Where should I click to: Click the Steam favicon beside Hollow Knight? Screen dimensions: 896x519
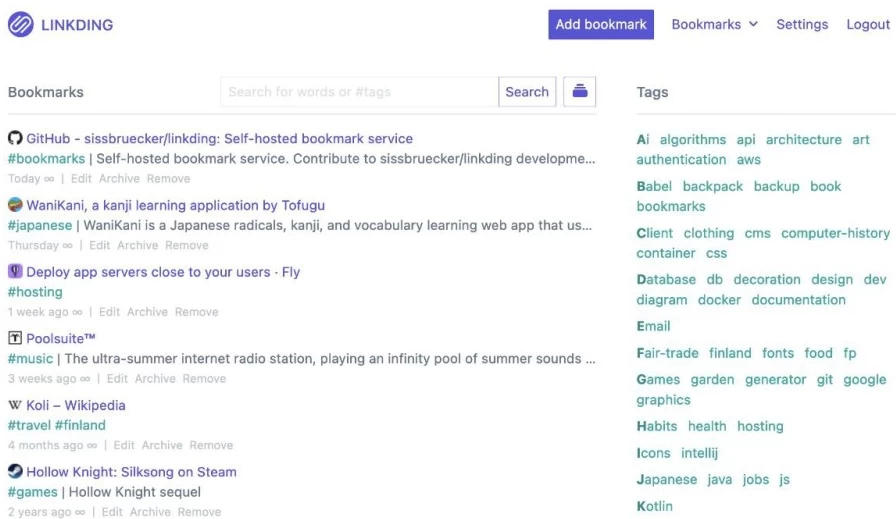point(15,472)
